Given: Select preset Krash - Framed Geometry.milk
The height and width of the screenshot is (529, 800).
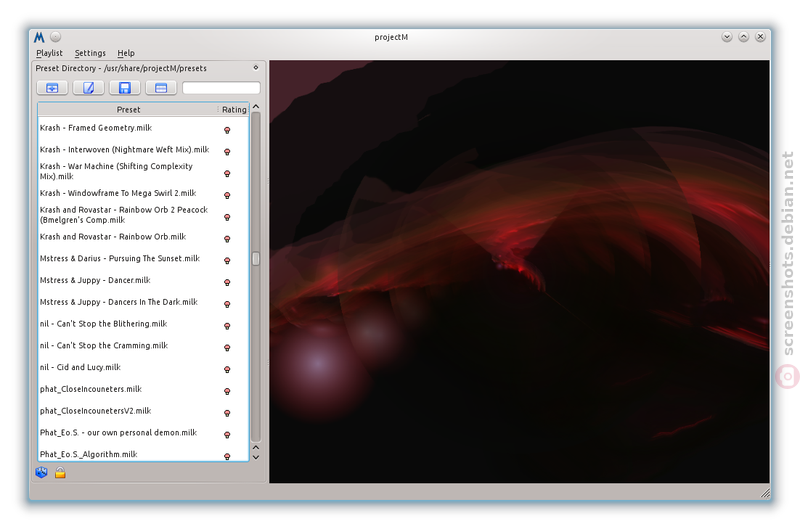Looking at the screenshot, I should point(96,128).
